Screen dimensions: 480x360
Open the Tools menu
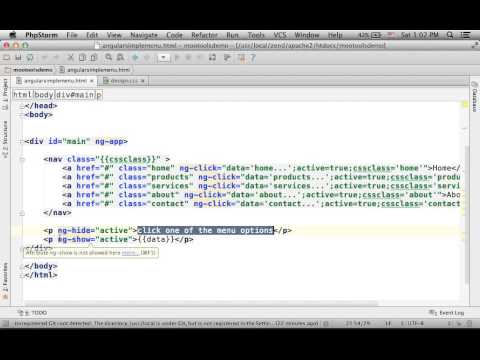click(x=256, y=35)
